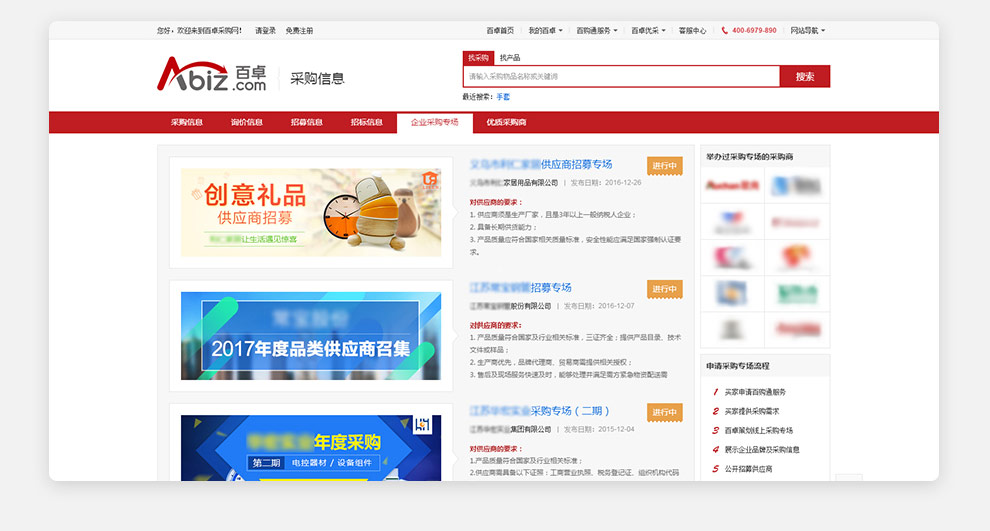This screenshot has width=990, height=531.
Task: Open 采购信息 in the red nav bar
Action: click(186, 122)
